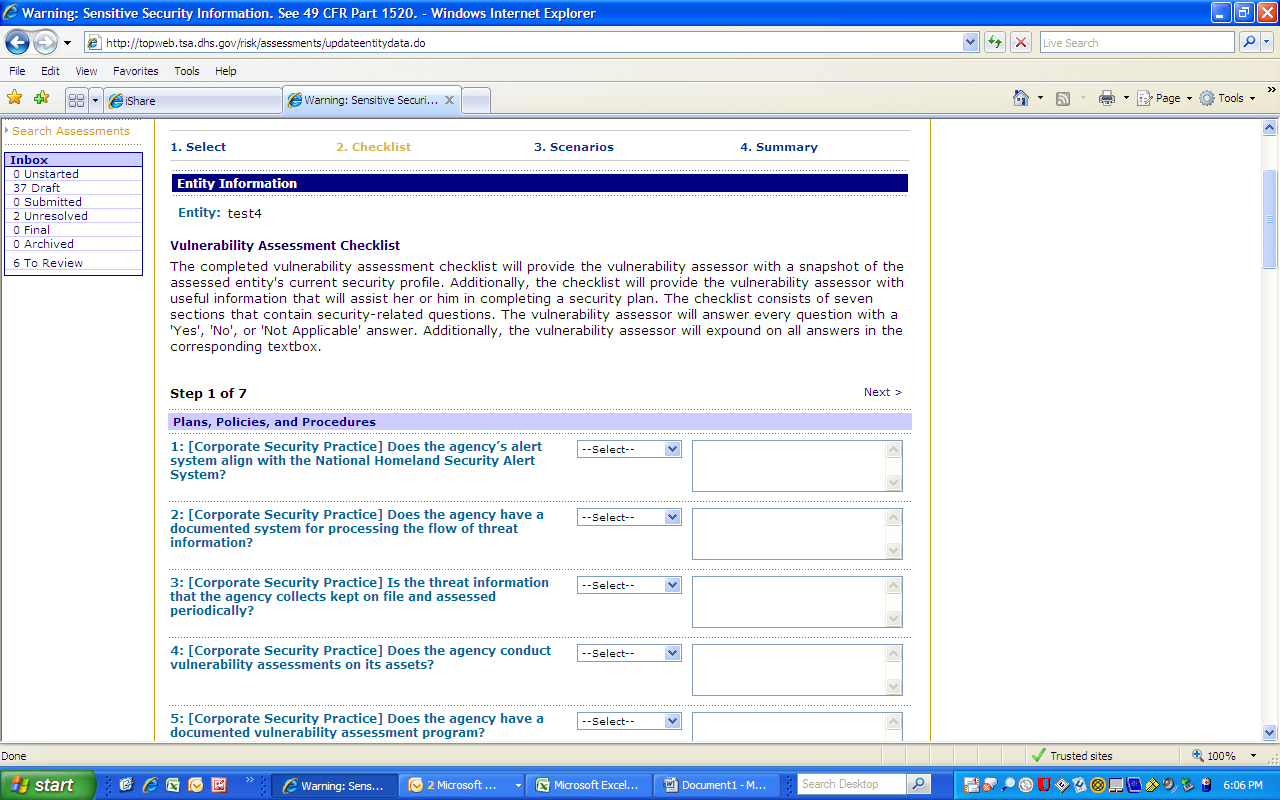
Task: Open the Favorites menu
Action: point(135,71)
